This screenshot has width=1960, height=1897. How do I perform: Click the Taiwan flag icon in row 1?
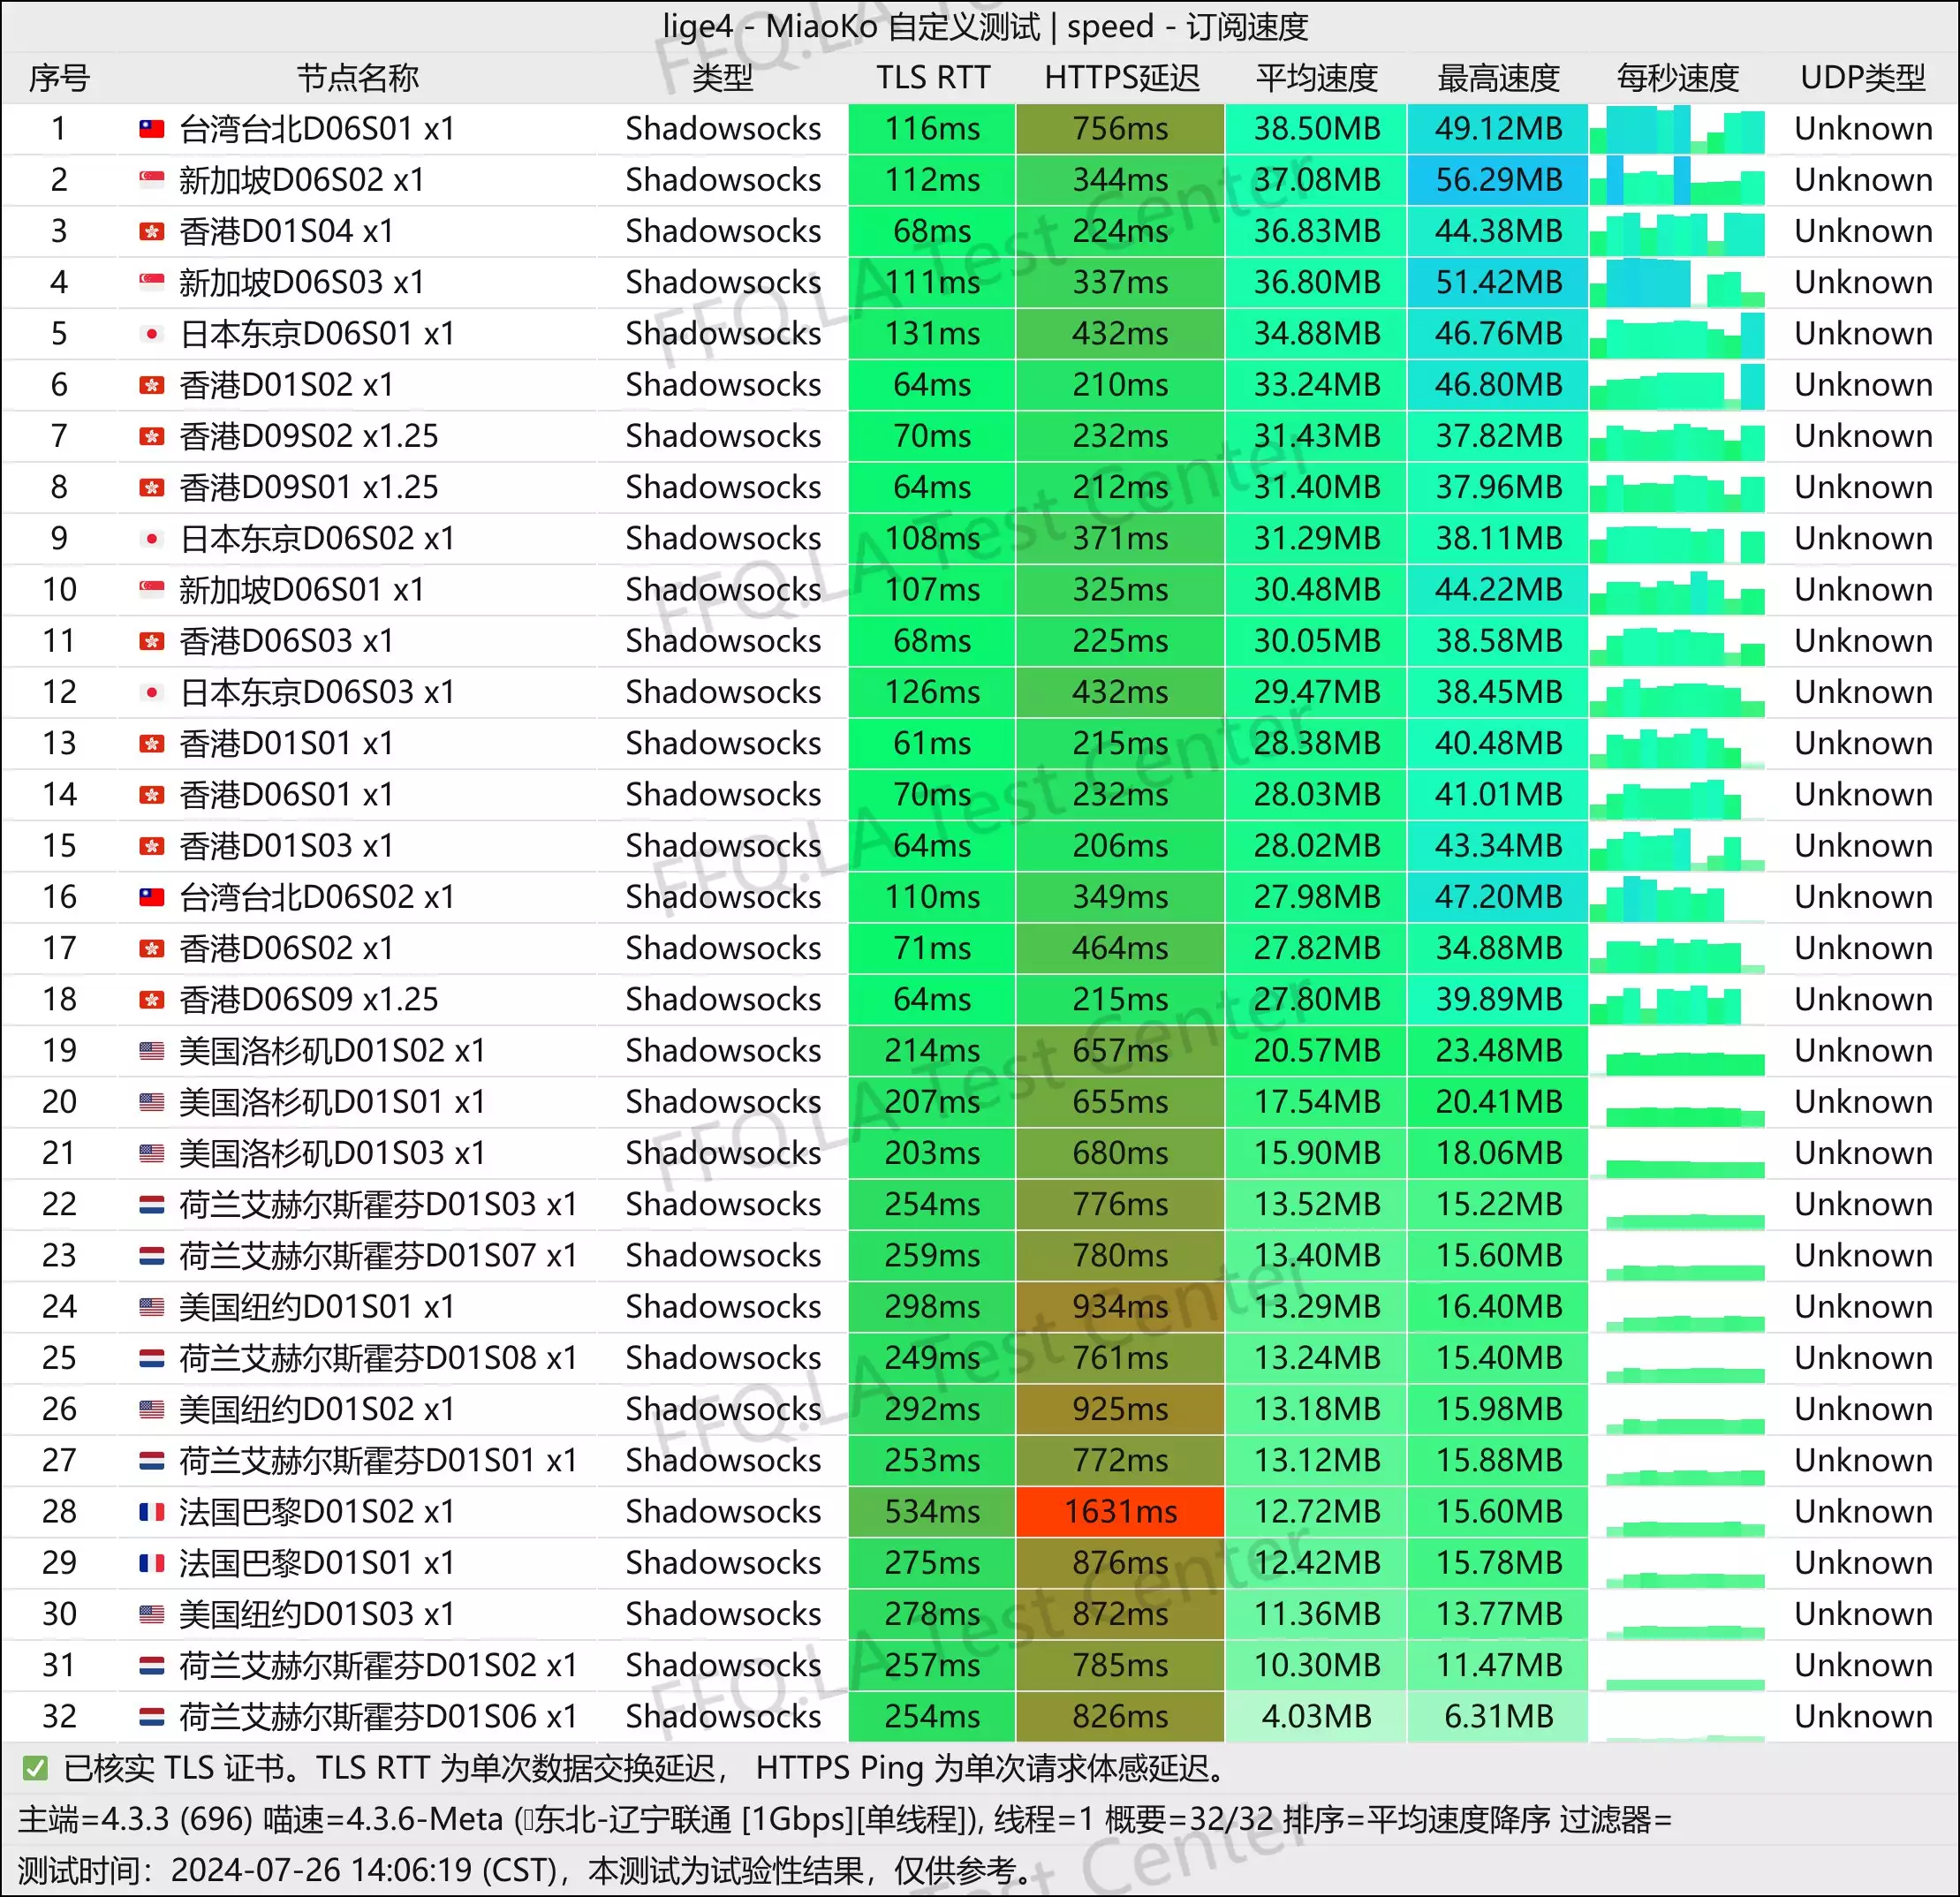tap(151, 129)
